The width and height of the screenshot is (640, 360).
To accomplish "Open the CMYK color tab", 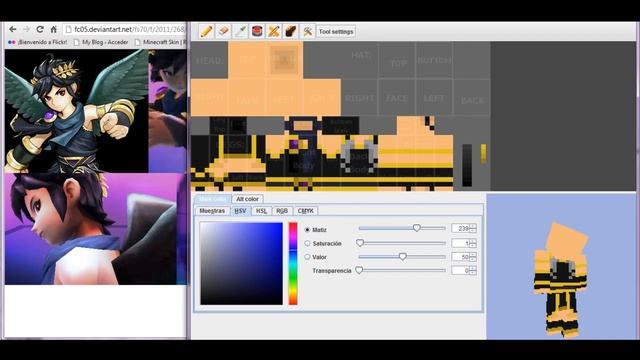I will pos(306,211).
